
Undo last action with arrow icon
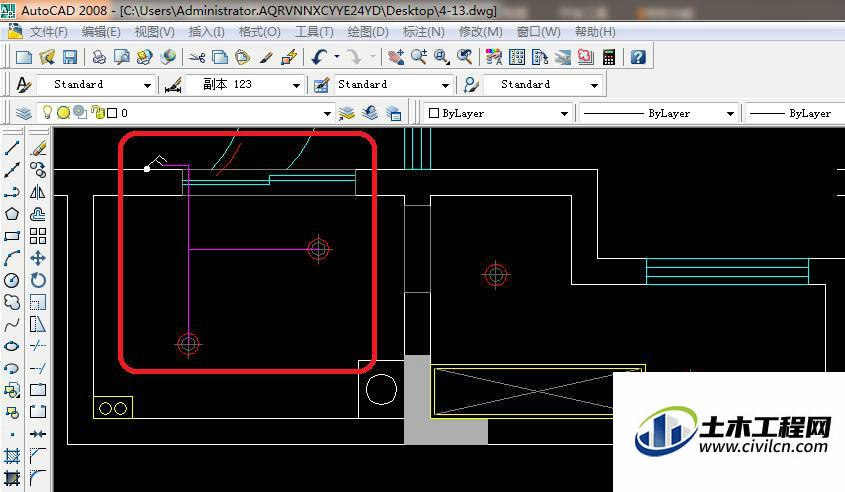pos(319,57)
